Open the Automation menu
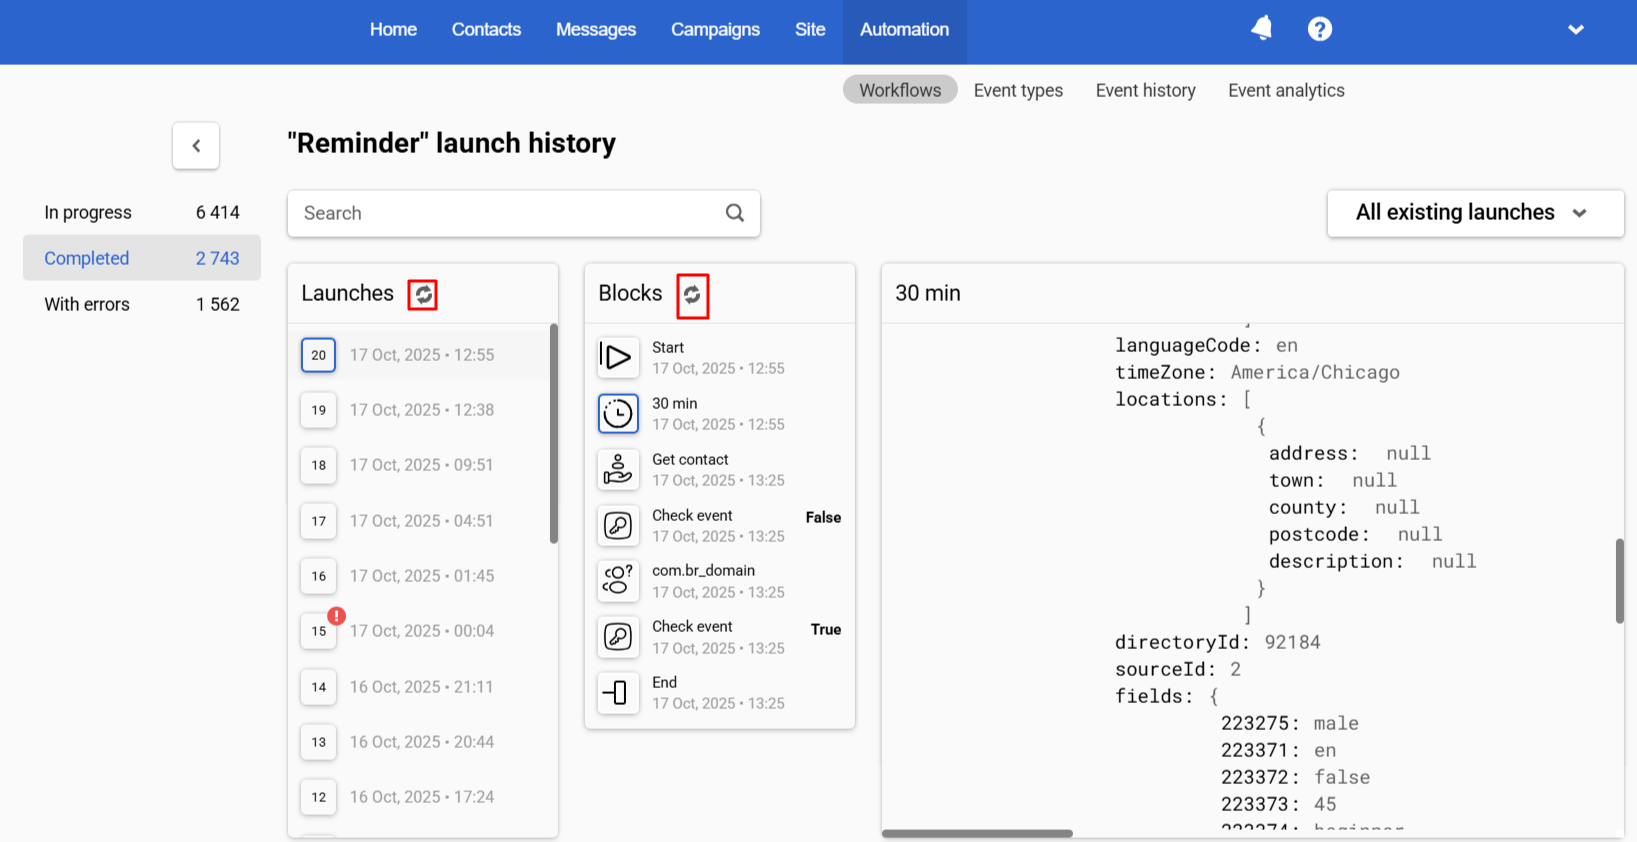The image size is (1637, 842). pos(904,30)
